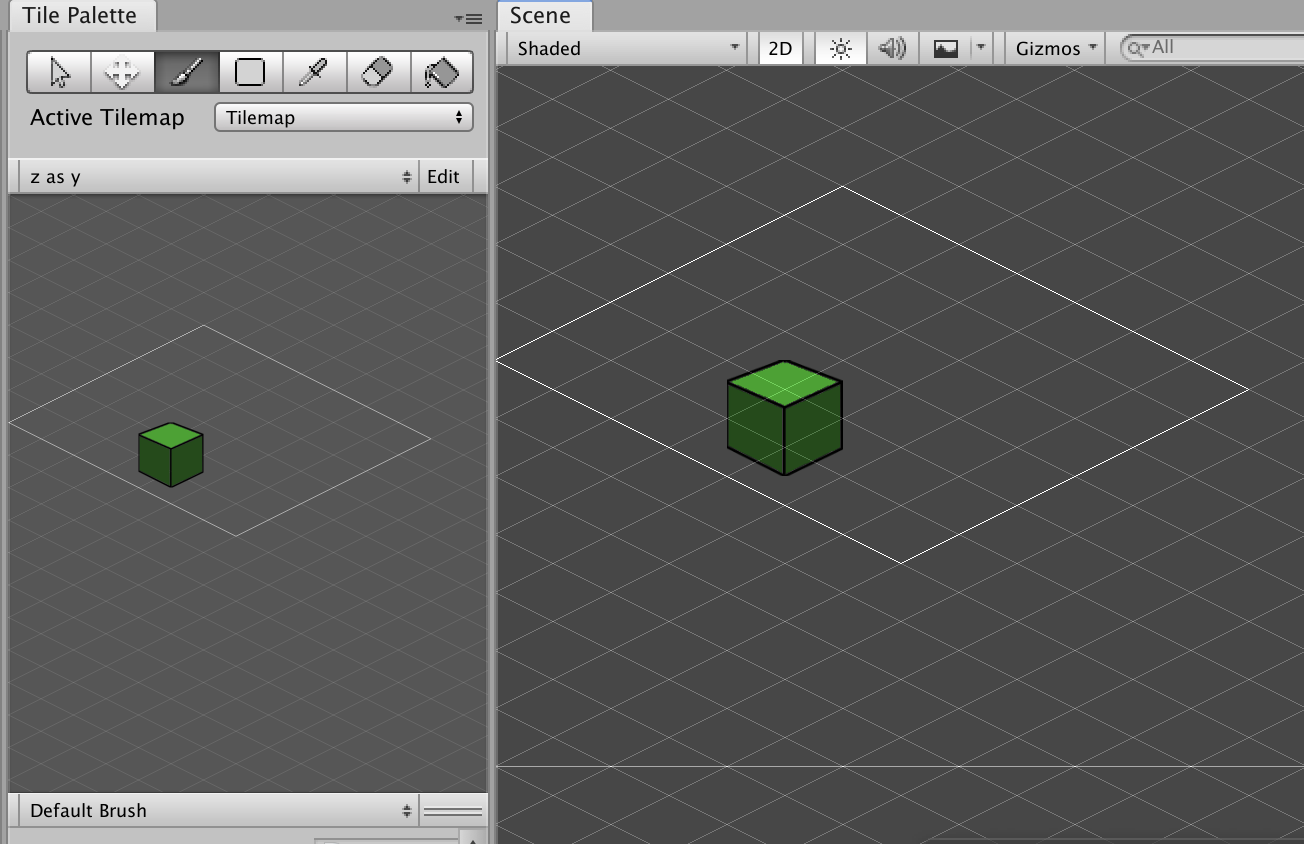
Task: Switch to the Tile Palette tab
Action: (x=80, y=15)
